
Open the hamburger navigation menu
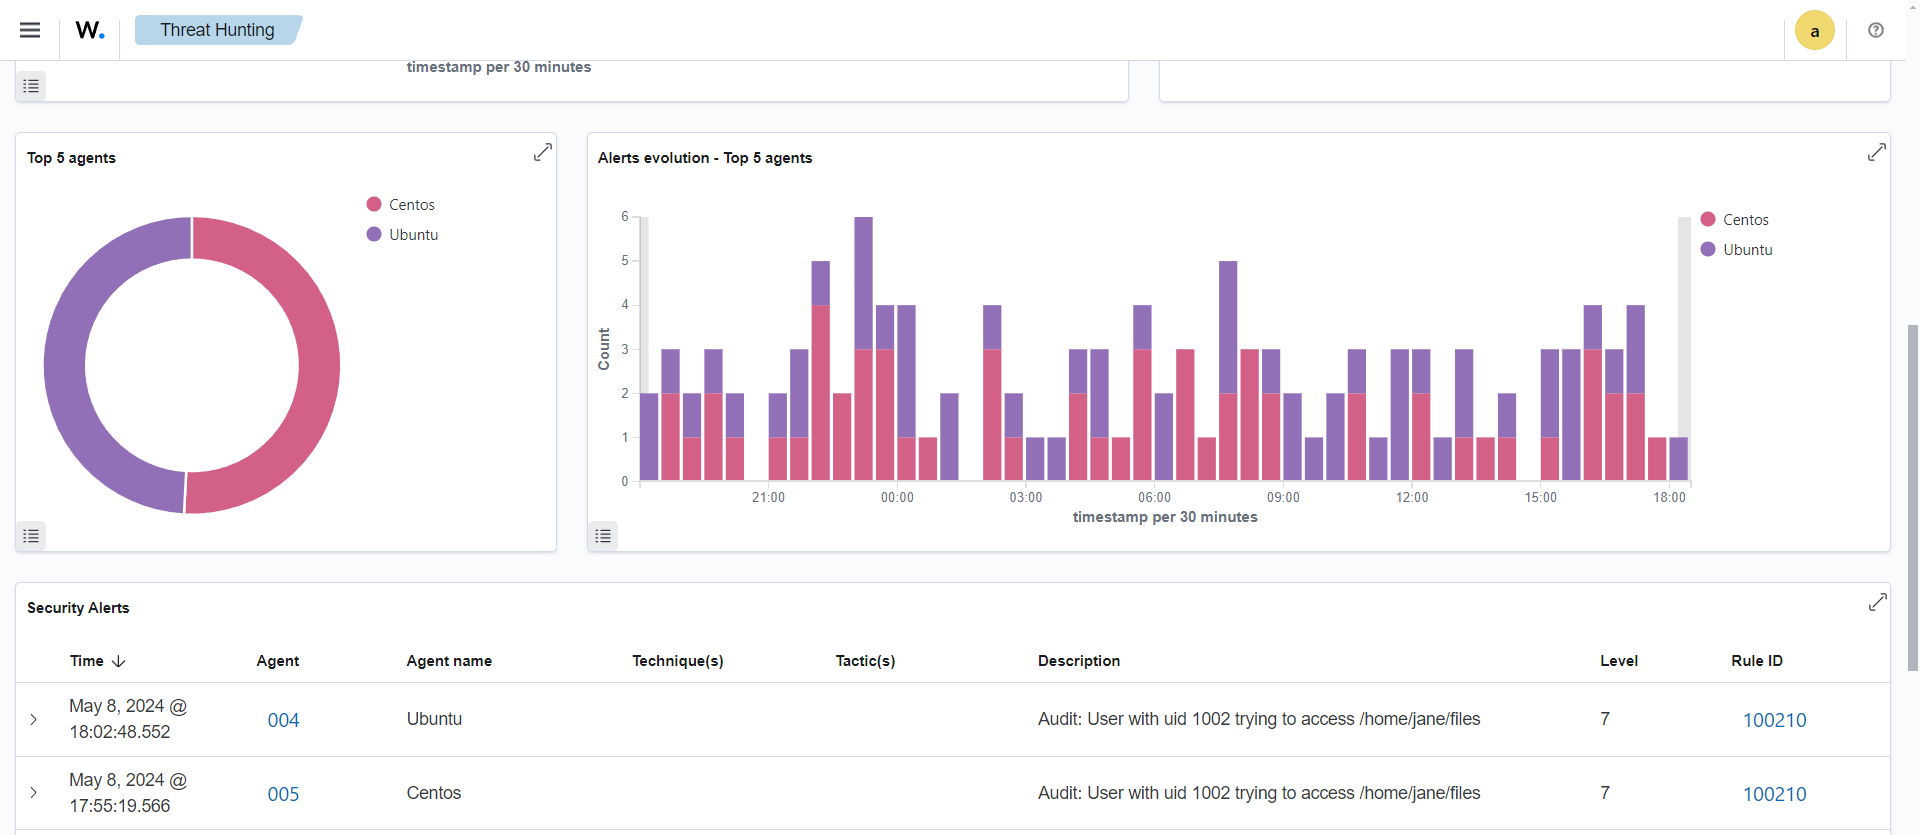point(30,30)
